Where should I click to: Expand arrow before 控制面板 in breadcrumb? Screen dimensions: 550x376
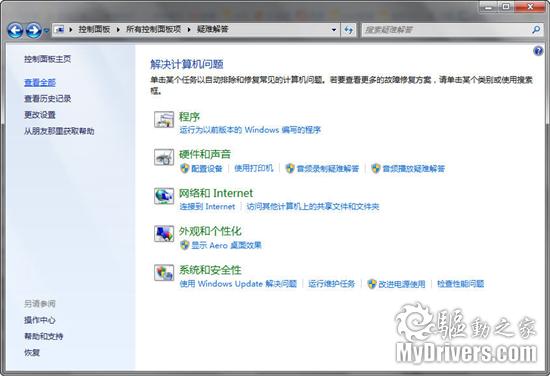(71, 29)
